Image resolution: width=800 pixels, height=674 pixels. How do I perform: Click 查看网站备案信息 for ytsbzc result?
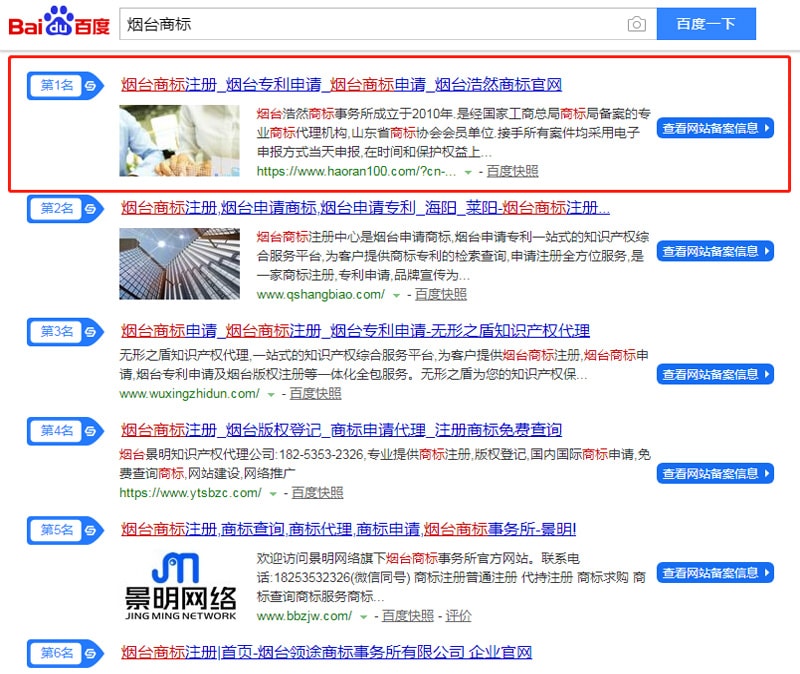coord(715,473)
